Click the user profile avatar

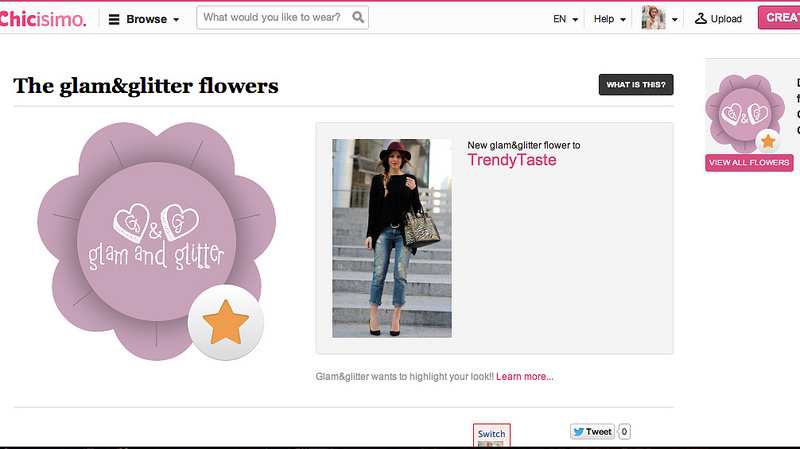pyautogui.click(x=654, y=18)
